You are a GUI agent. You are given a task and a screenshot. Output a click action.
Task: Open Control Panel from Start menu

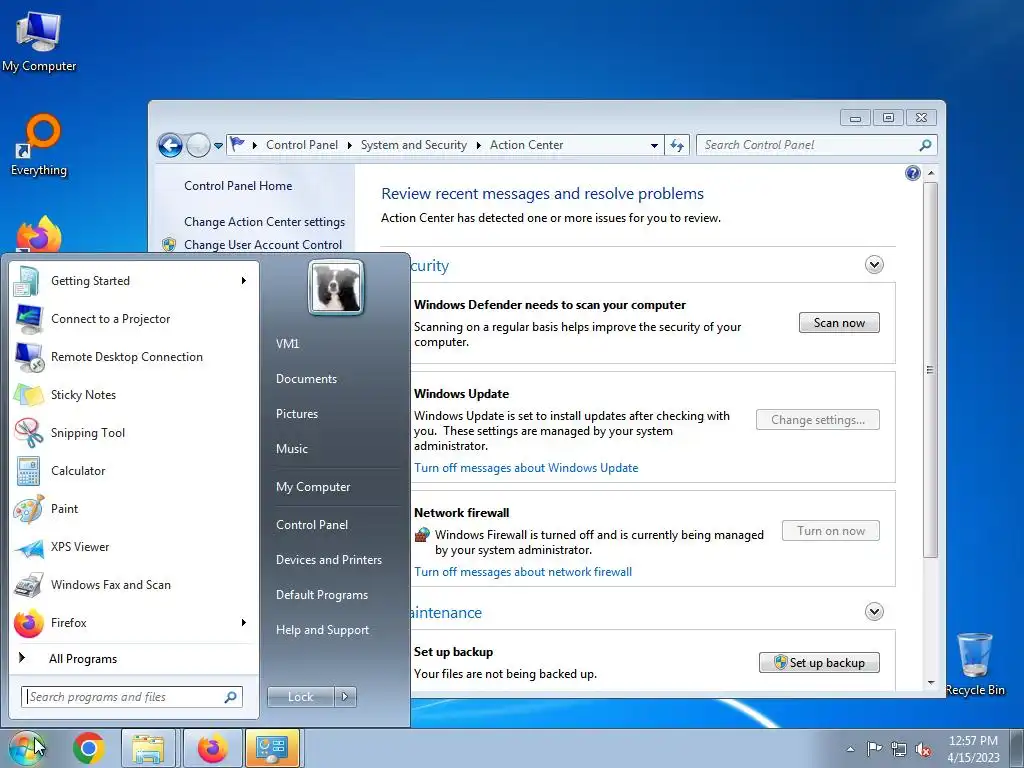(x=312, y=524)
